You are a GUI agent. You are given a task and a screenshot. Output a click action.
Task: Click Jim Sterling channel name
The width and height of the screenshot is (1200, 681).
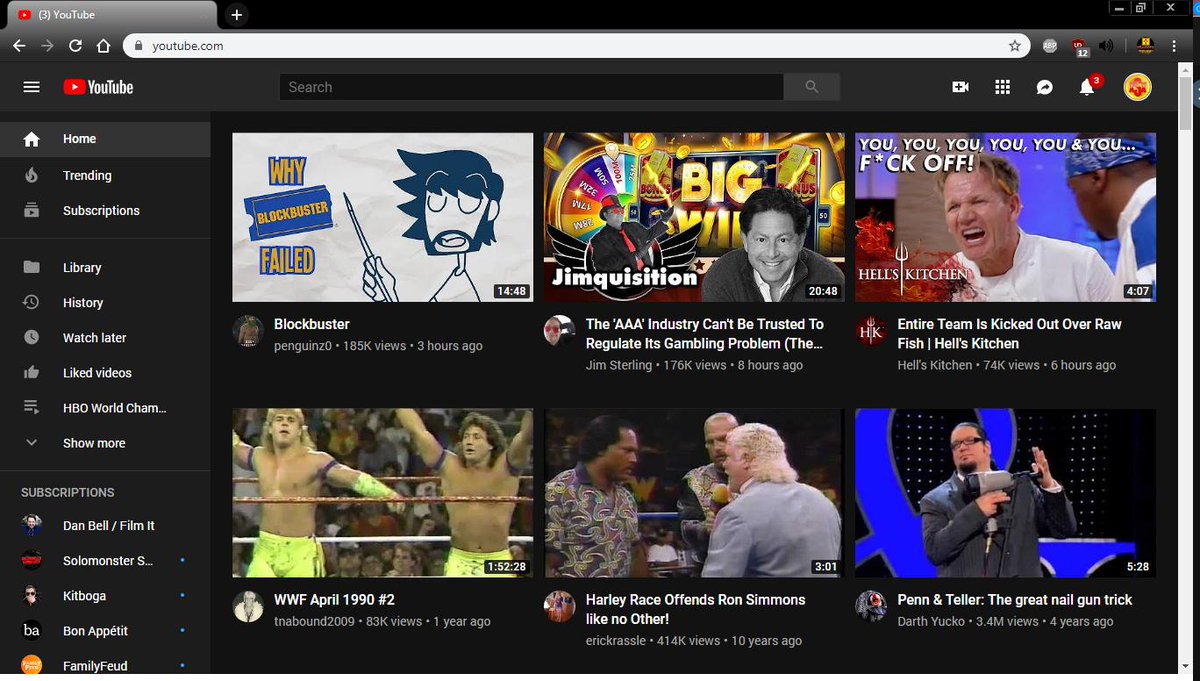pyautogui.click(x=619, y=365)
